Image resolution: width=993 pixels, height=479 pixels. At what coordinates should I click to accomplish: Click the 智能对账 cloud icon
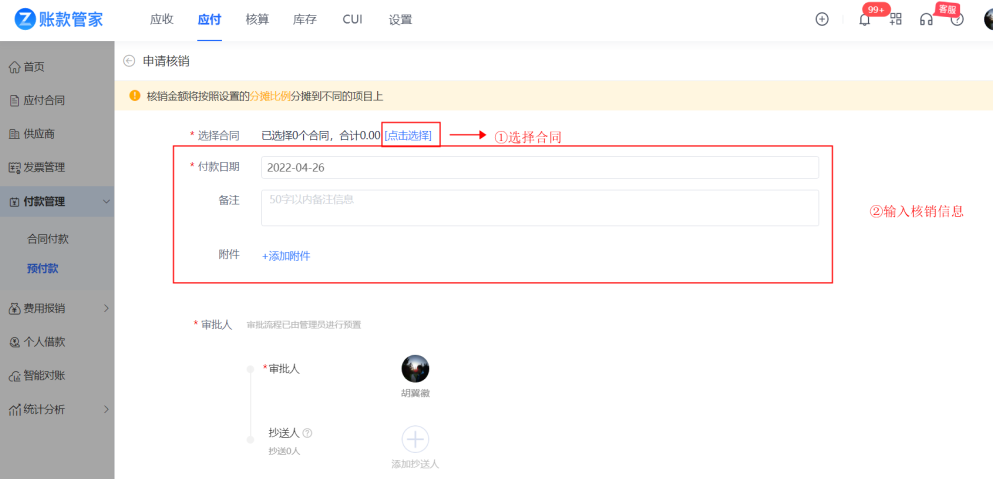coord(15,376)
